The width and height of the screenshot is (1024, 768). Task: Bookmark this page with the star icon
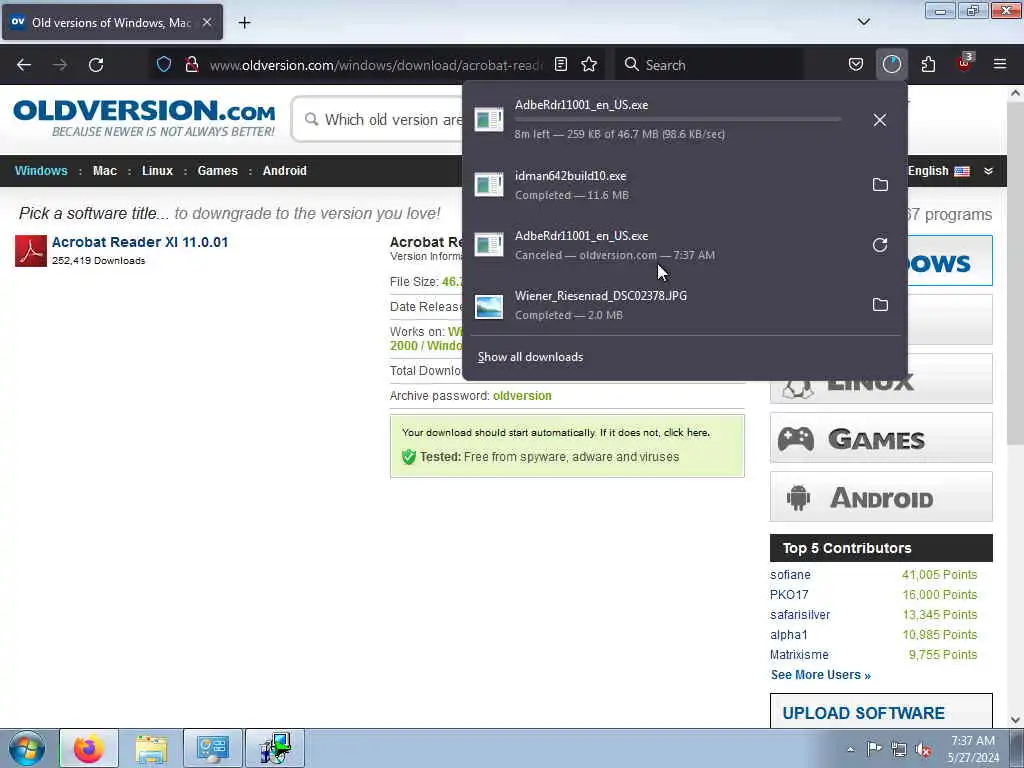[x=589, y=64]
